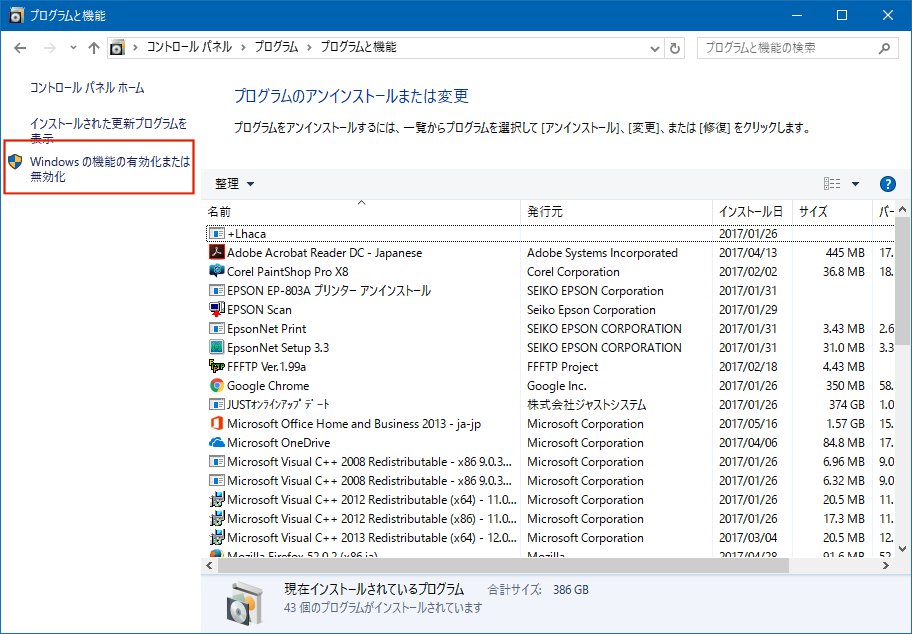Select the EPSON Scan entry
This screenshot has height=634, width=912.
[259, 309]
